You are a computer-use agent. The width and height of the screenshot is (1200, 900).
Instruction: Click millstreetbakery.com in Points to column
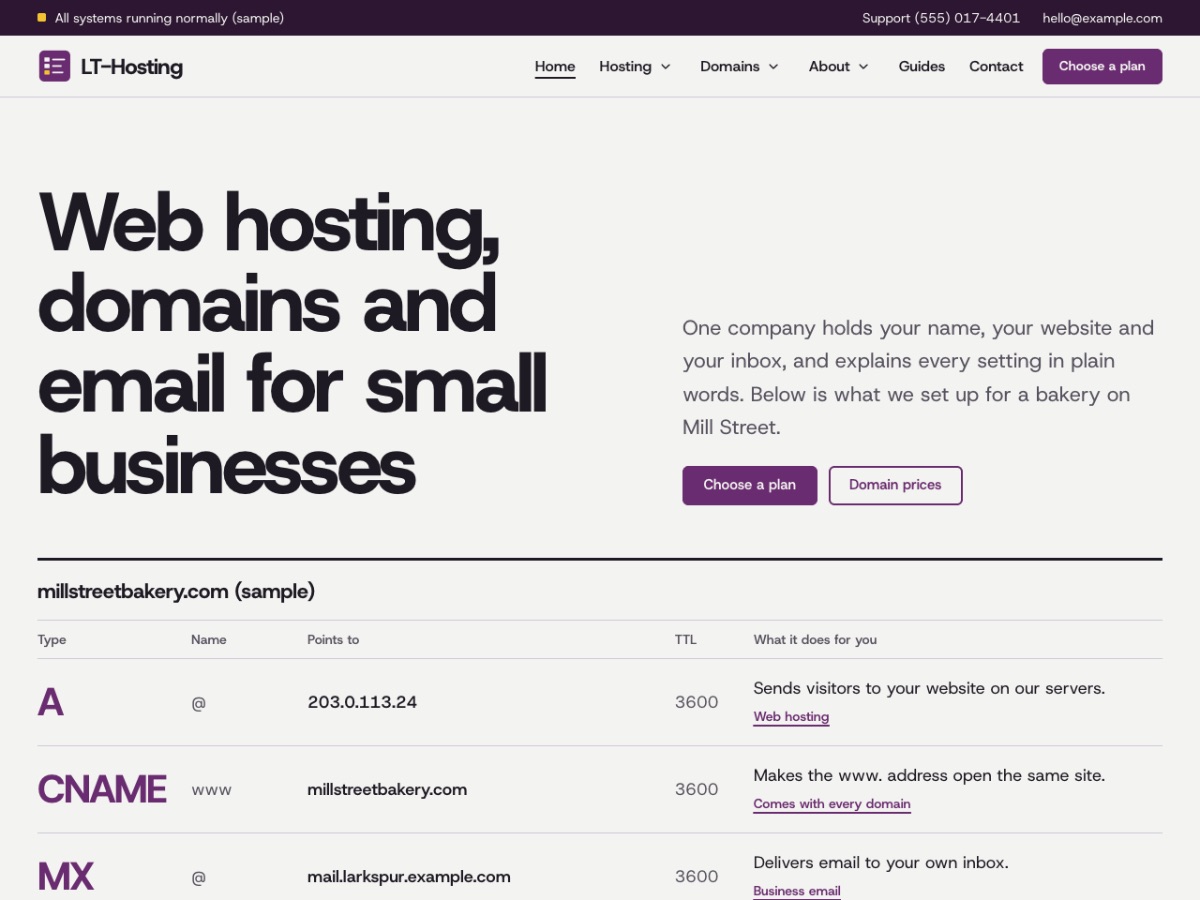click(387, 790)
